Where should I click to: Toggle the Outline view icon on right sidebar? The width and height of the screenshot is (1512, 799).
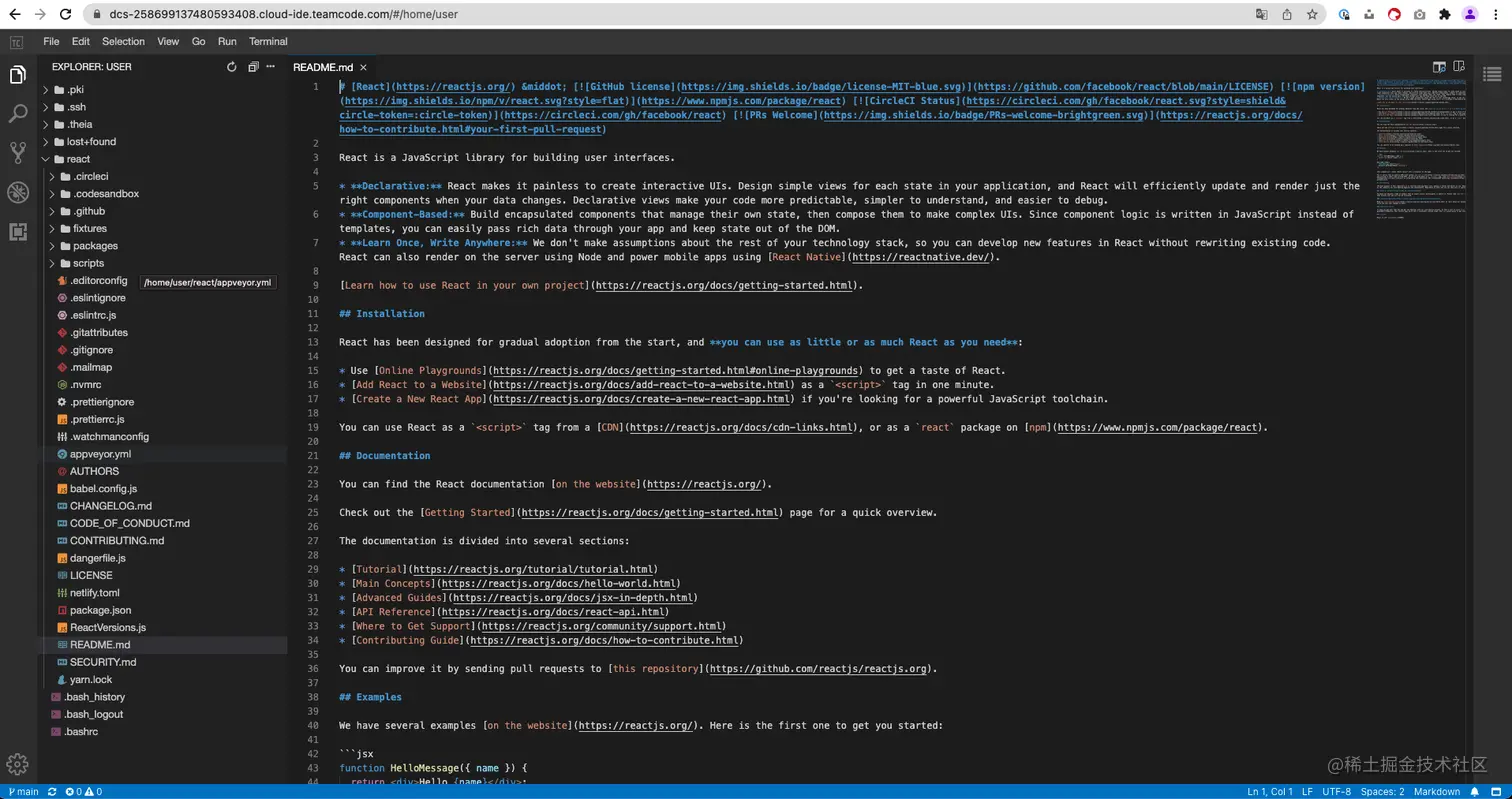pos(1492,74)
